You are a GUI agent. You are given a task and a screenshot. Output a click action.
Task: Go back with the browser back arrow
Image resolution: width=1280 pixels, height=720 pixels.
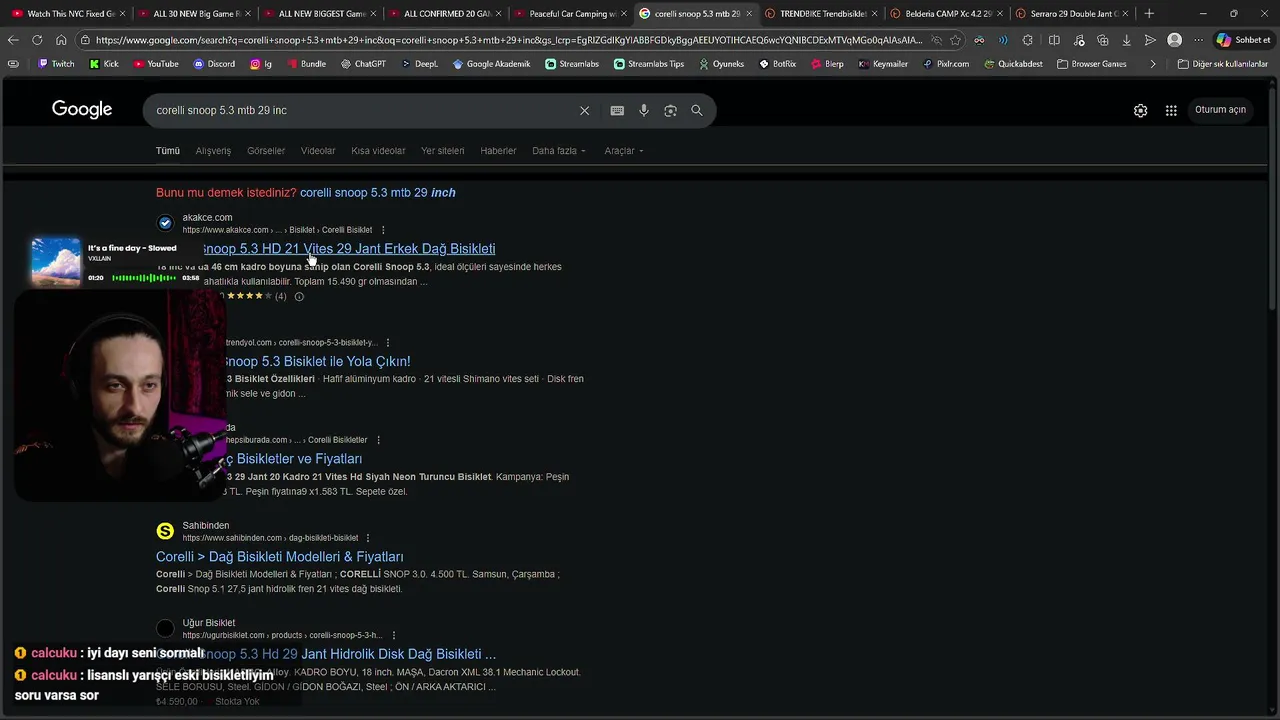point(13,40)
